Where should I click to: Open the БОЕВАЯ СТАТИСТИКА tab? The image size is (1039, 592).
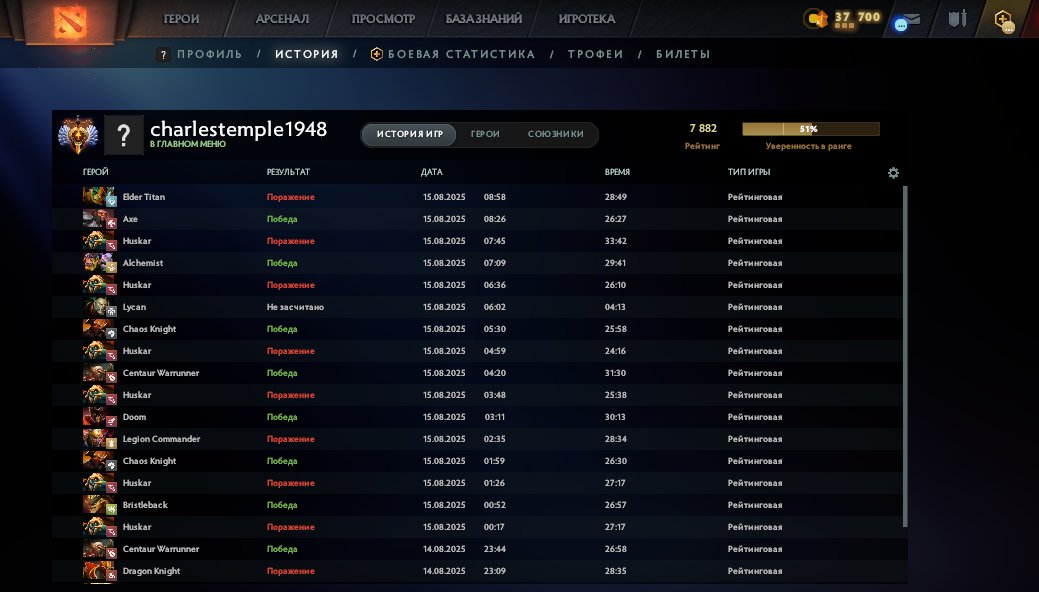coord(461,54)
